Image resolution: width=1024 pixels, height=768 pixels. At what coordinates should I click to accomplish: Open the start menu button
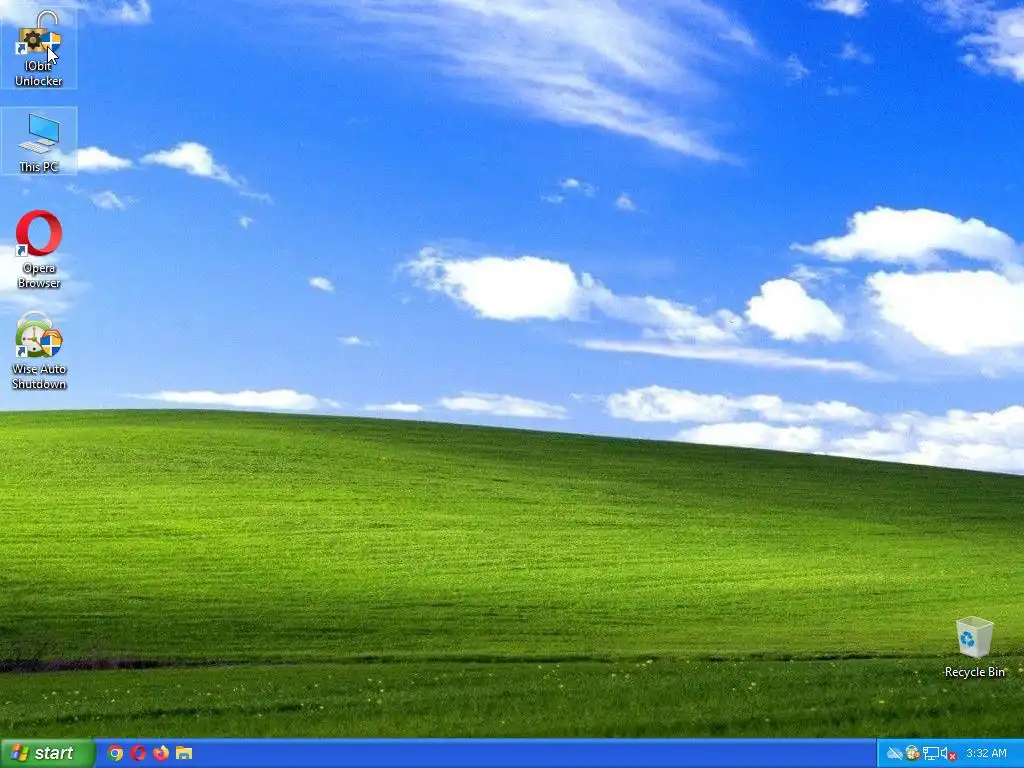(x=48, y=753)
